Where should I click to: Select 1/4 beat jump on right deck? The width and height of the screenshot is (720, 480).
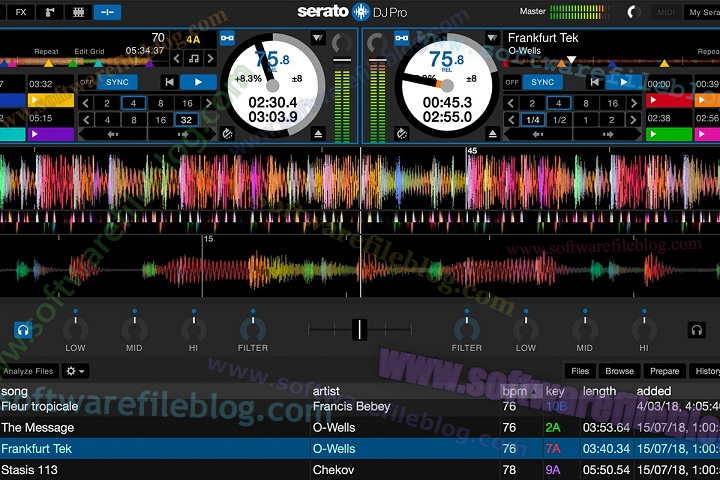(533, 120)
